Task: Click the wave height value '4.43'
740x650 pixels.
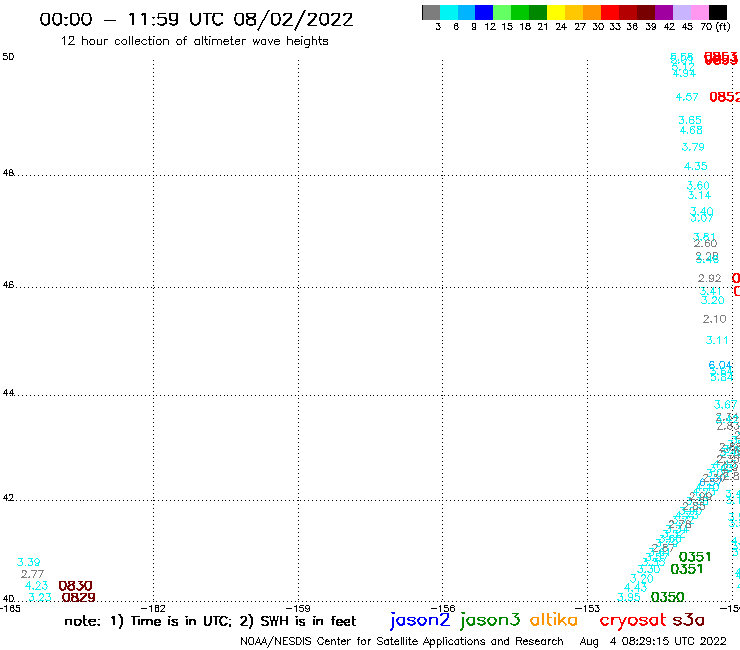Action: (635, 587)
